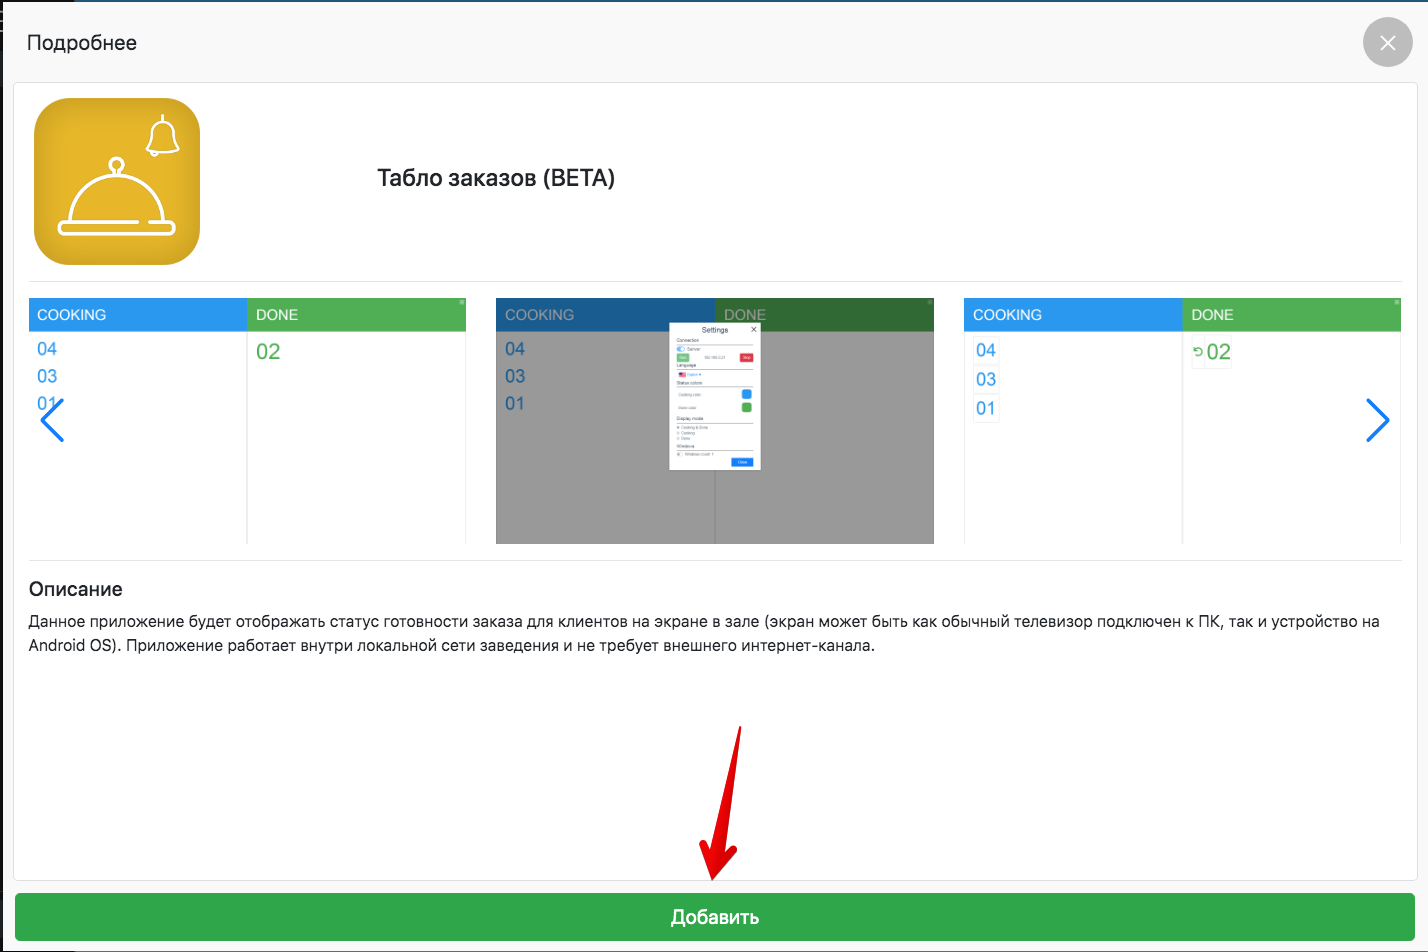Click the blue Cooking color swatch

[x=746, y=394]
